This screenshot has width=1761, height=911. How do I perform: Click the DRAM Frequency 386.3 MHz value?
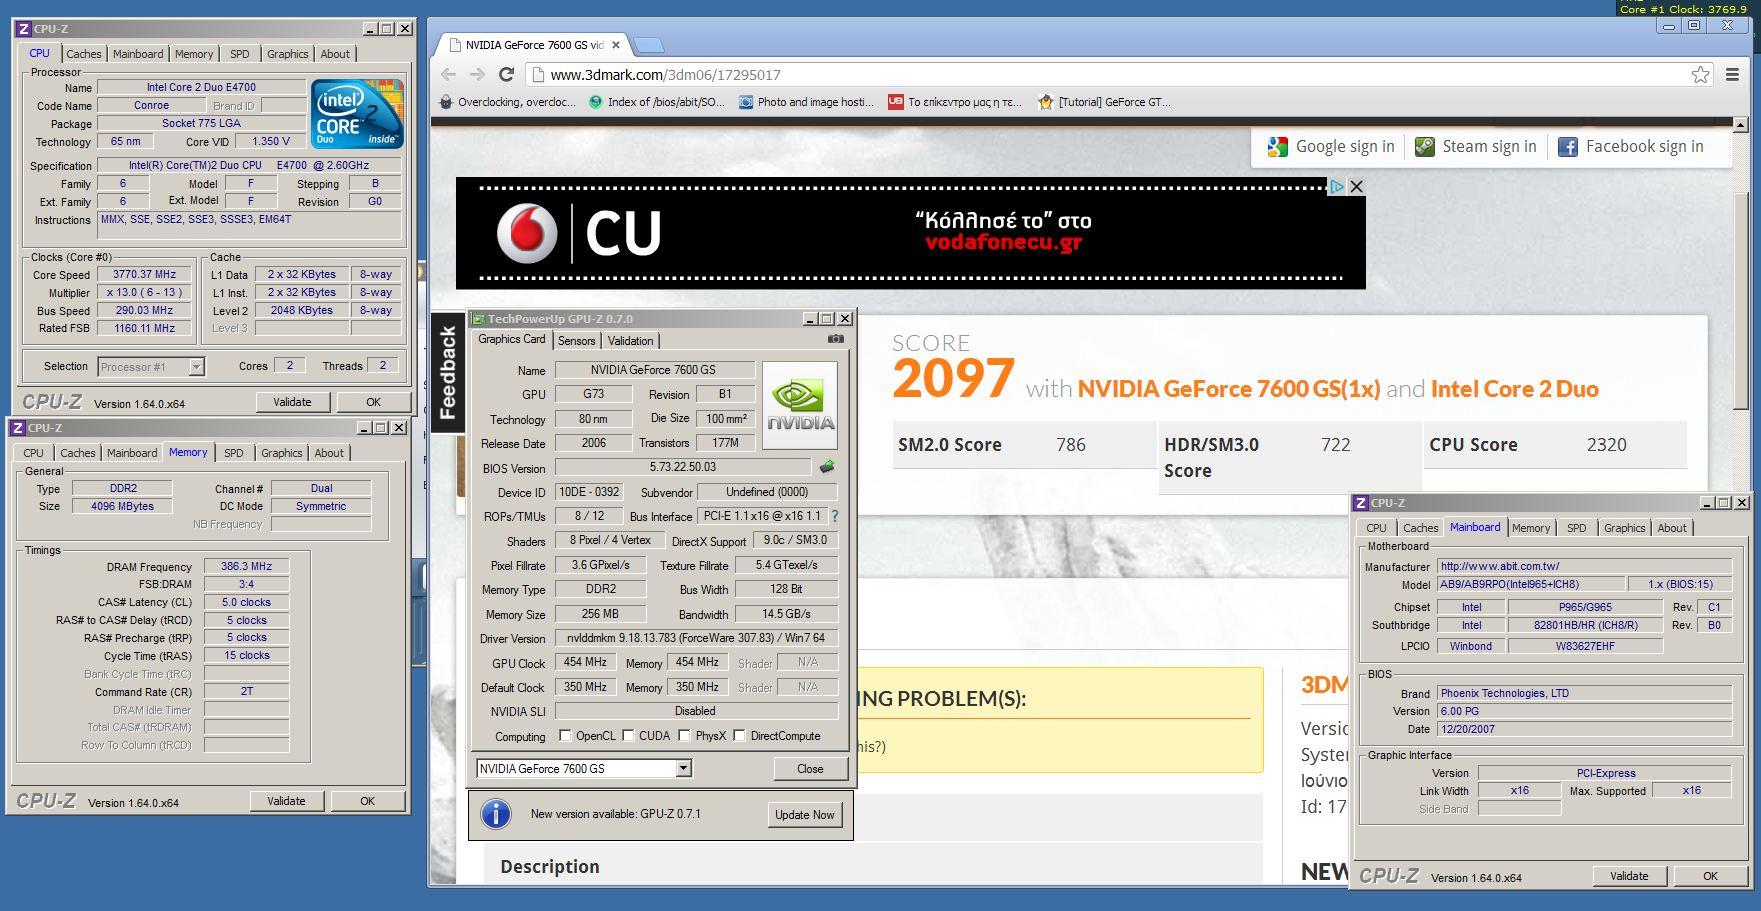pyautogui.click(x=246, y=566)
